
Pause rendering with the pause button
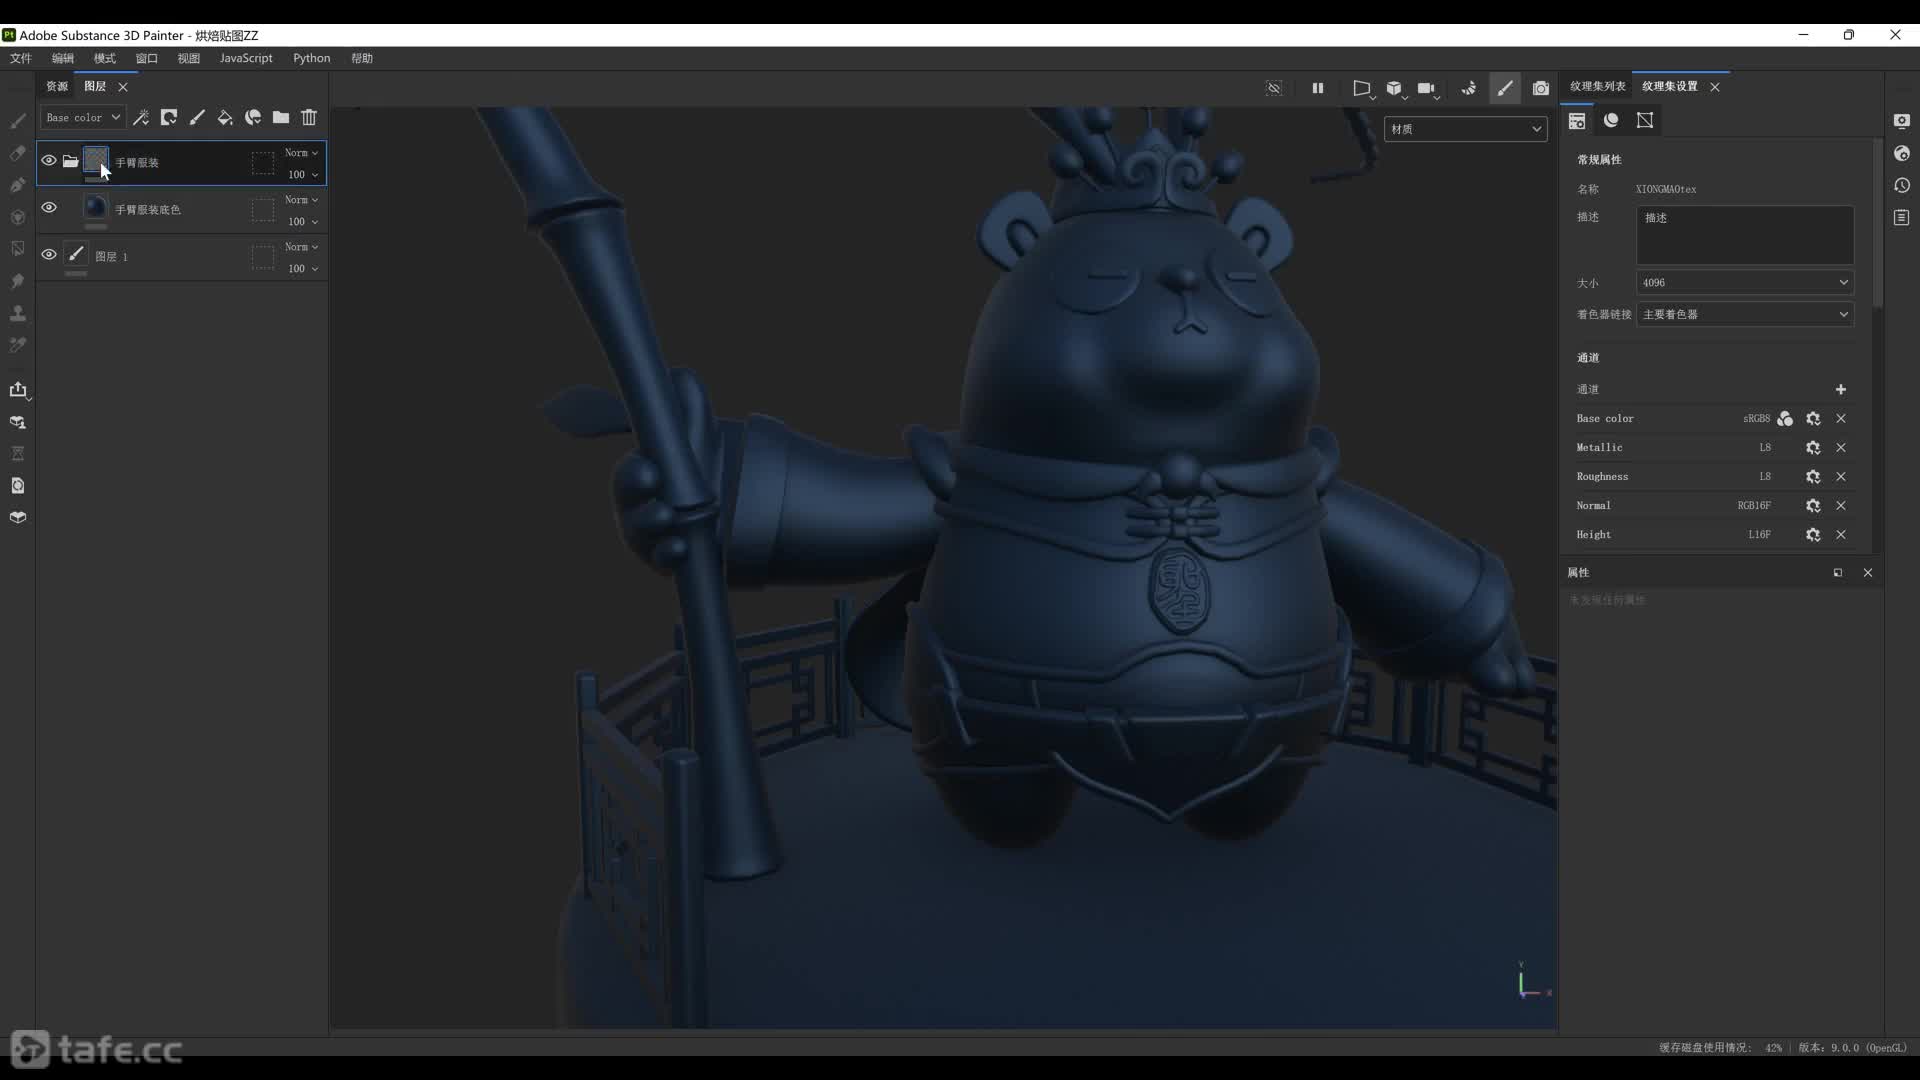pos(1318,88)
